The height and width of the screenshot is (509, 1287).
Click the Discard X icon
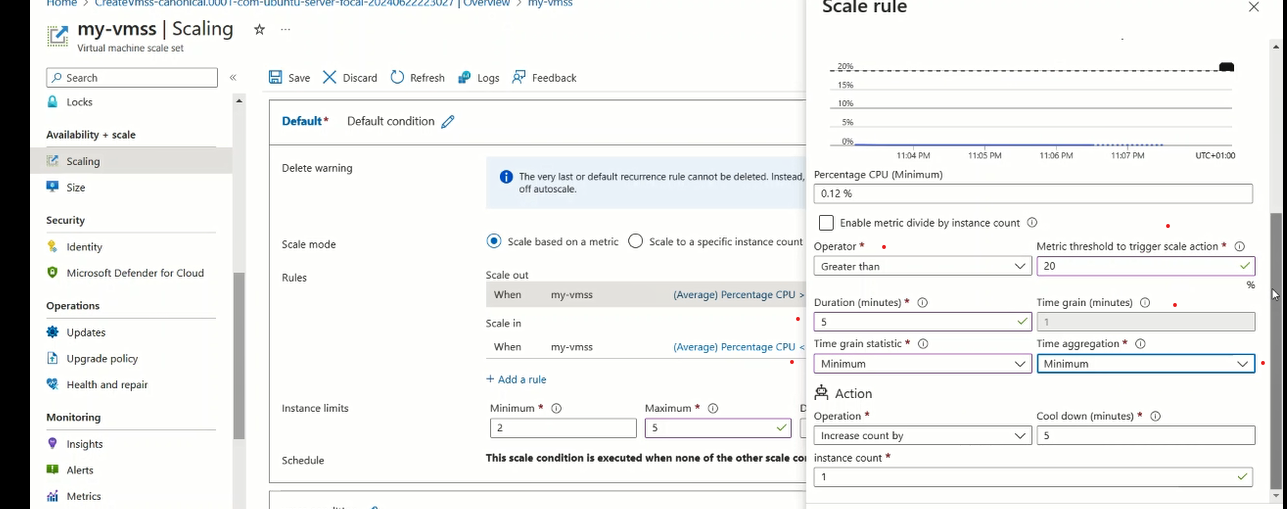tap(330, 78)
